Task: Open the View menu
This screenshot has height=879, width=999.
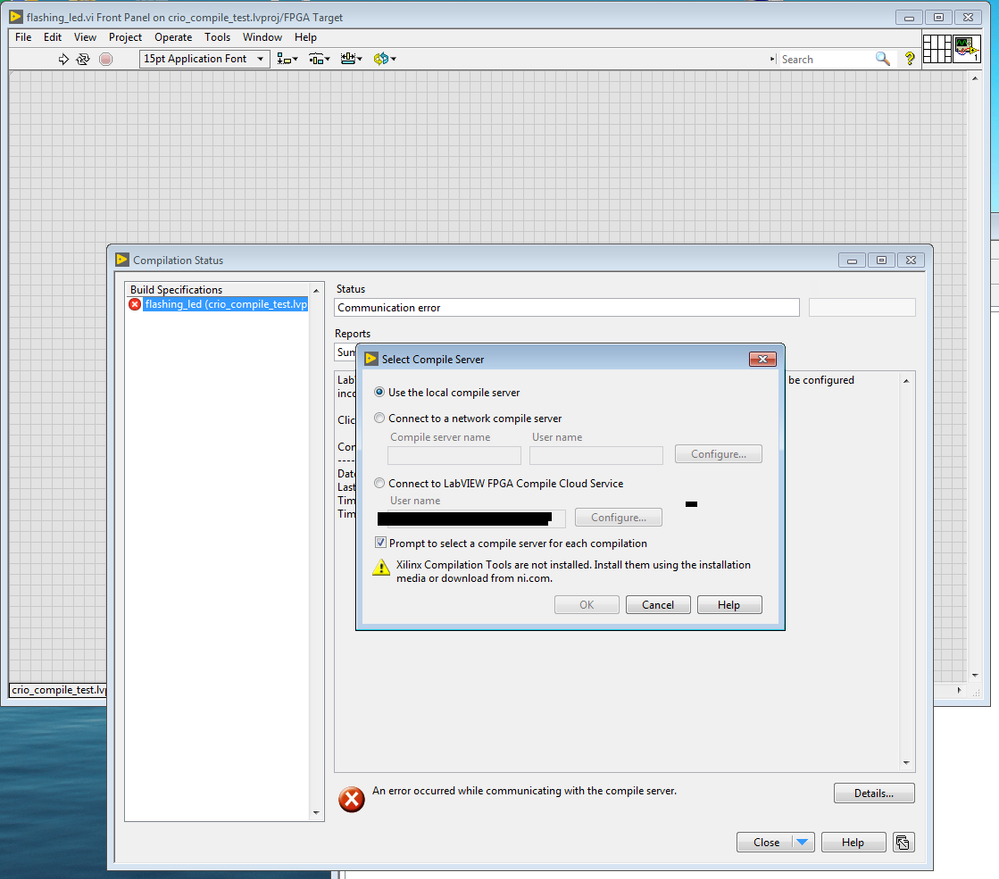Action: (85, 38)
